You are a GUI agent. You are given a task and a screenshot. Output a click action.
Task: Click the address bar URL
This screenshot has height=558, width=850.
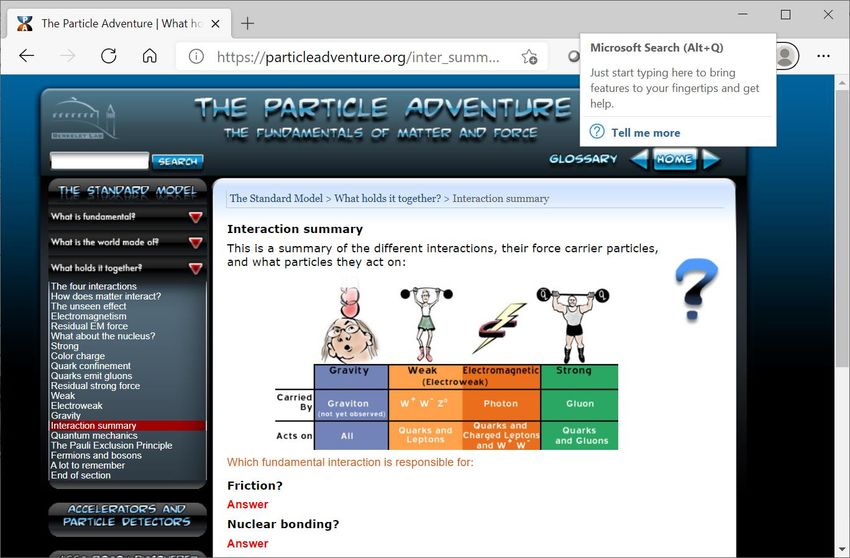(358, 56)
